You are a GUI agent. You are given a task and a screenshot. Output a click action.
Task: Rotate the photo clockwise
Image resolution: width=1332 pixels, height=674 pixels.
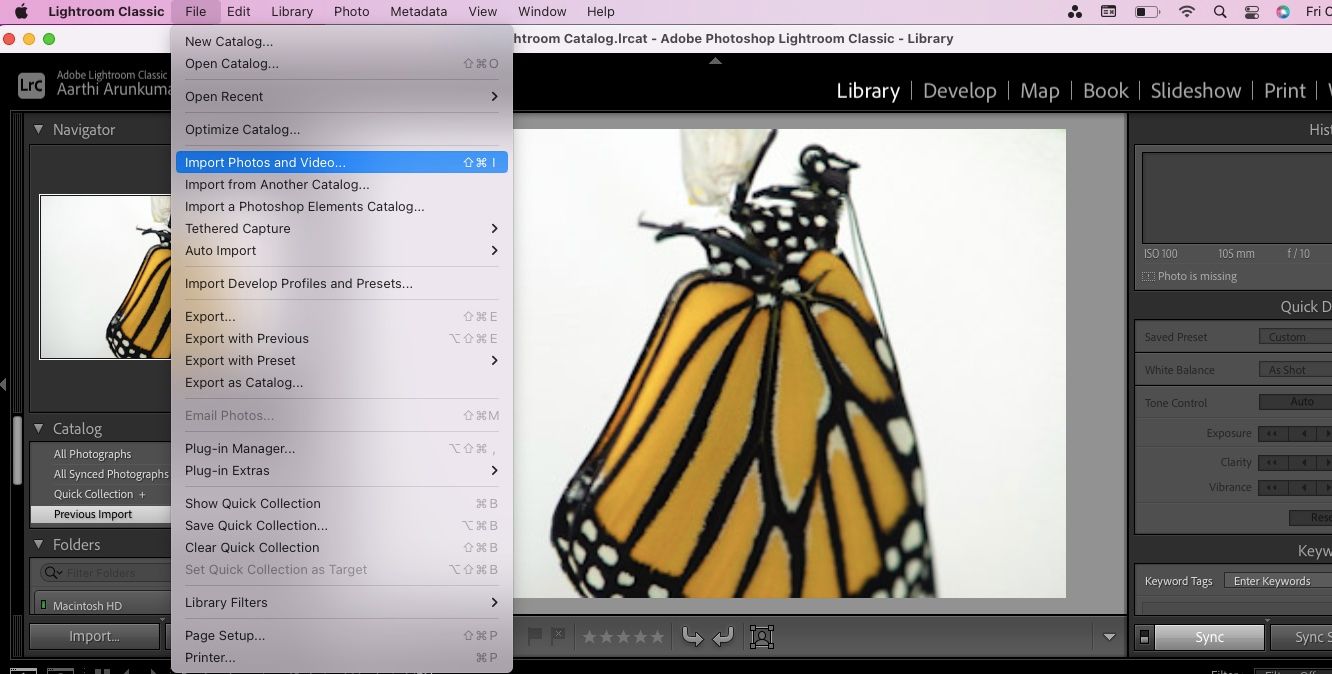pyautogui.click(x=723, y=636)
